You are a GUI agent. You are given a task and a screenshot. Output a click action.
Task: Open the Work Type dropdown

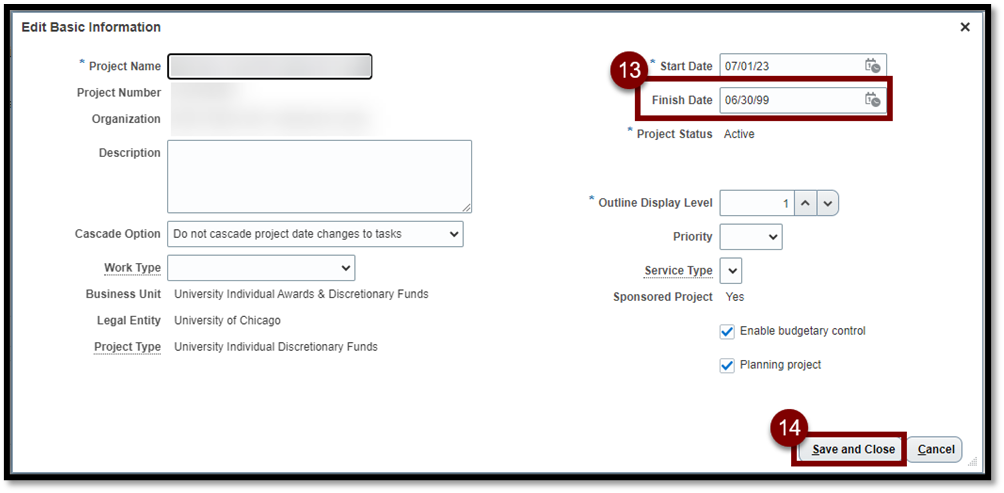[261, 268]
